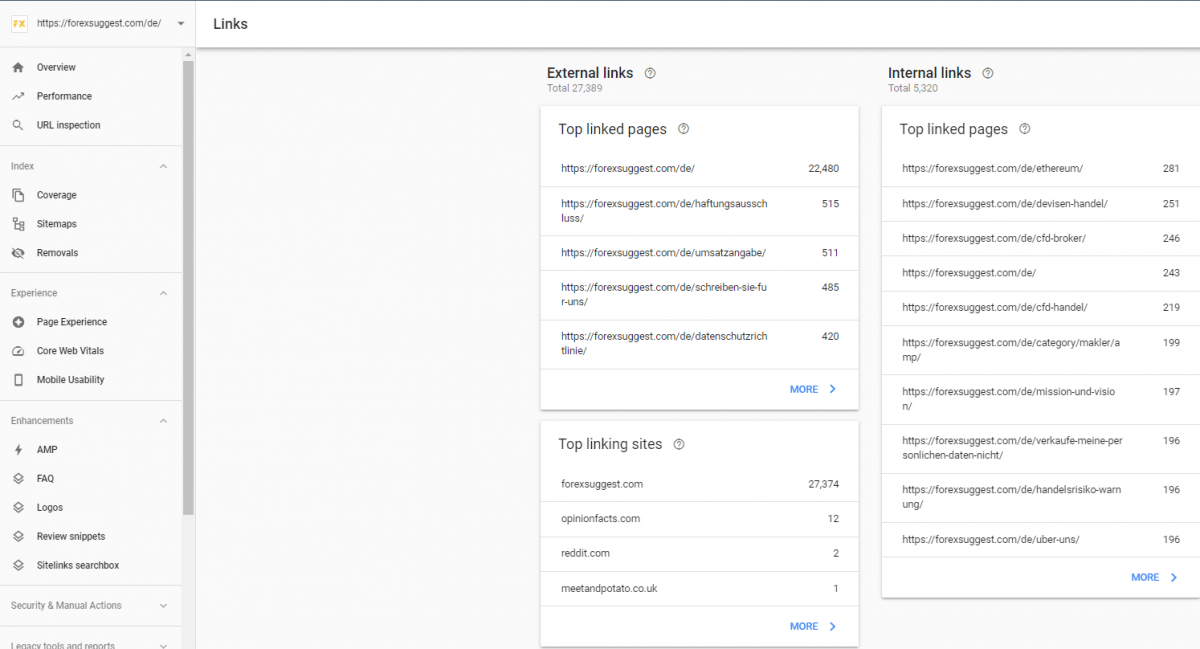
Task: Open meetandpotato.co.uk linking site row
Action: click(699, 588)
